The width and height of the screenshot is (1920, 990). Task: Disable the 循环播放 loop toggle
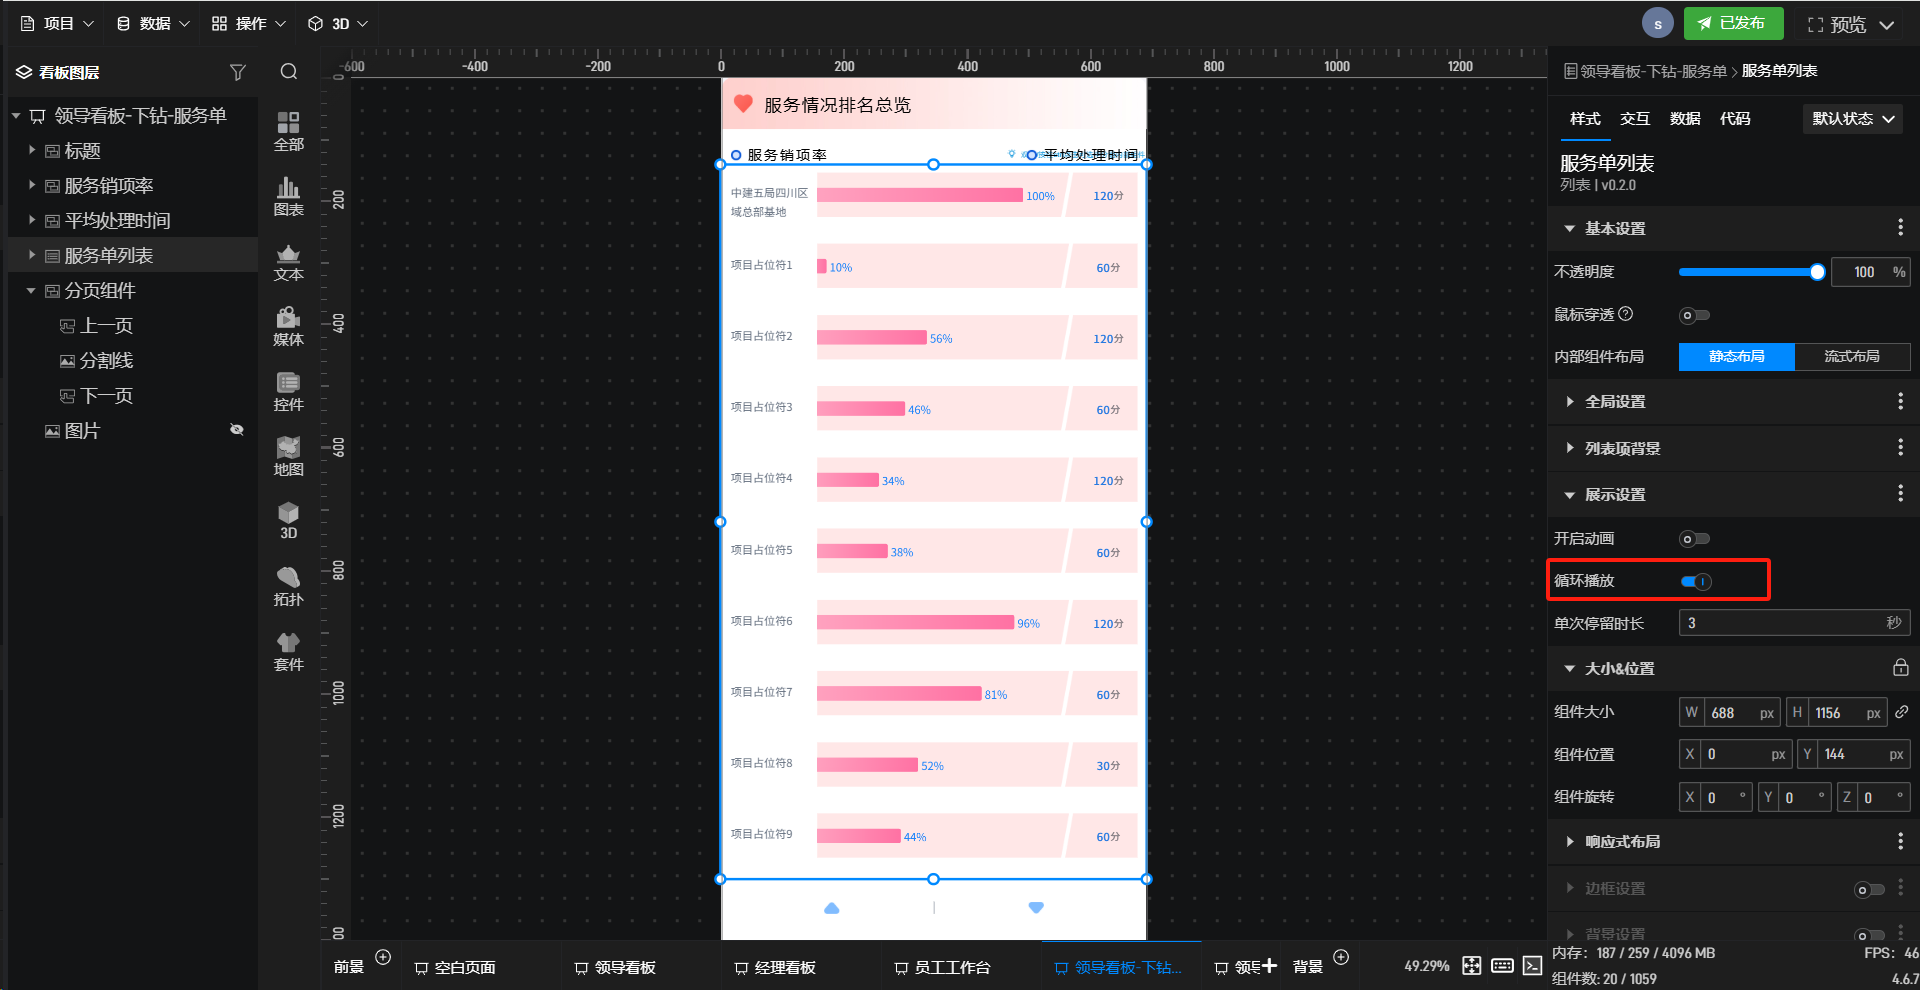(1695, 581)
